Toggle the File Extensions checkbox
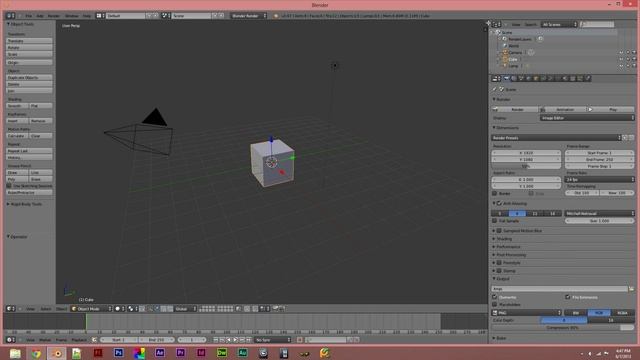The image size is (640, 360). tap(568, 297)
